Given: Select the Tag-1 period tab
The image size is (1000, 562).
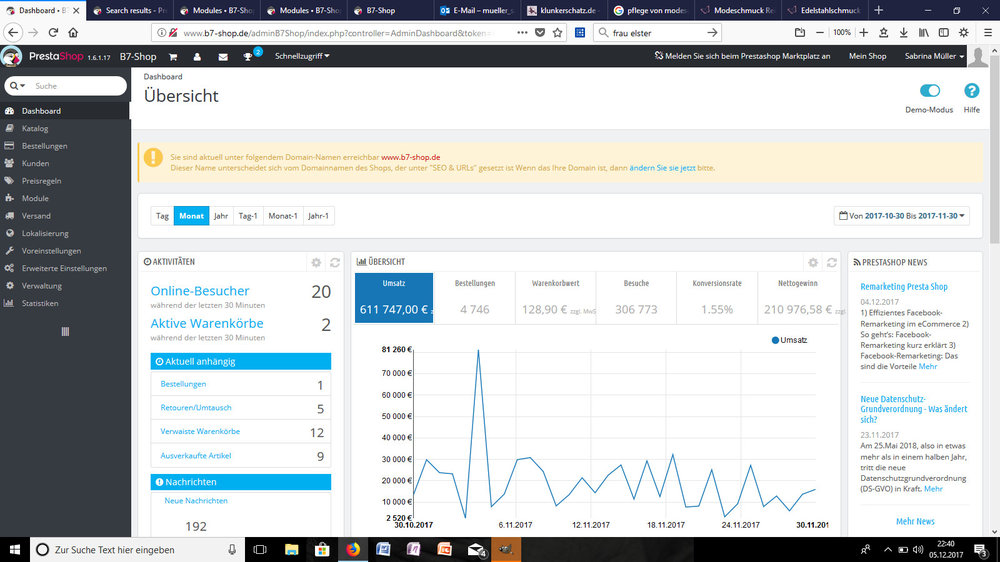Looking at the screenshot, I should 248,216.
